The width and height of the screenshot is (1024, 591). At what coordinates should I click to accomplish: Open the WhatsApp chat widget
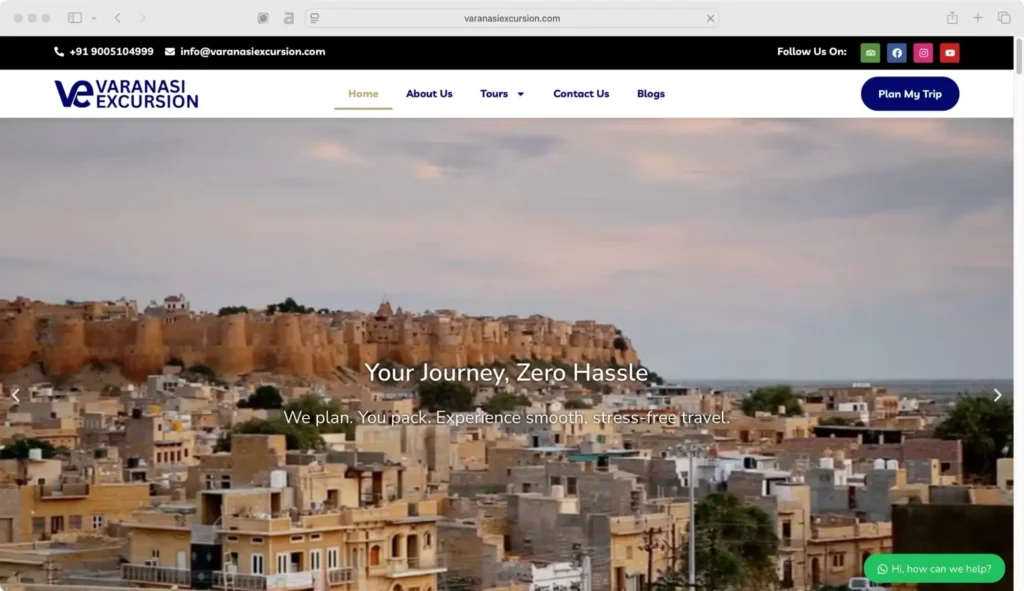pyautogui.click(x=934, y=568)
